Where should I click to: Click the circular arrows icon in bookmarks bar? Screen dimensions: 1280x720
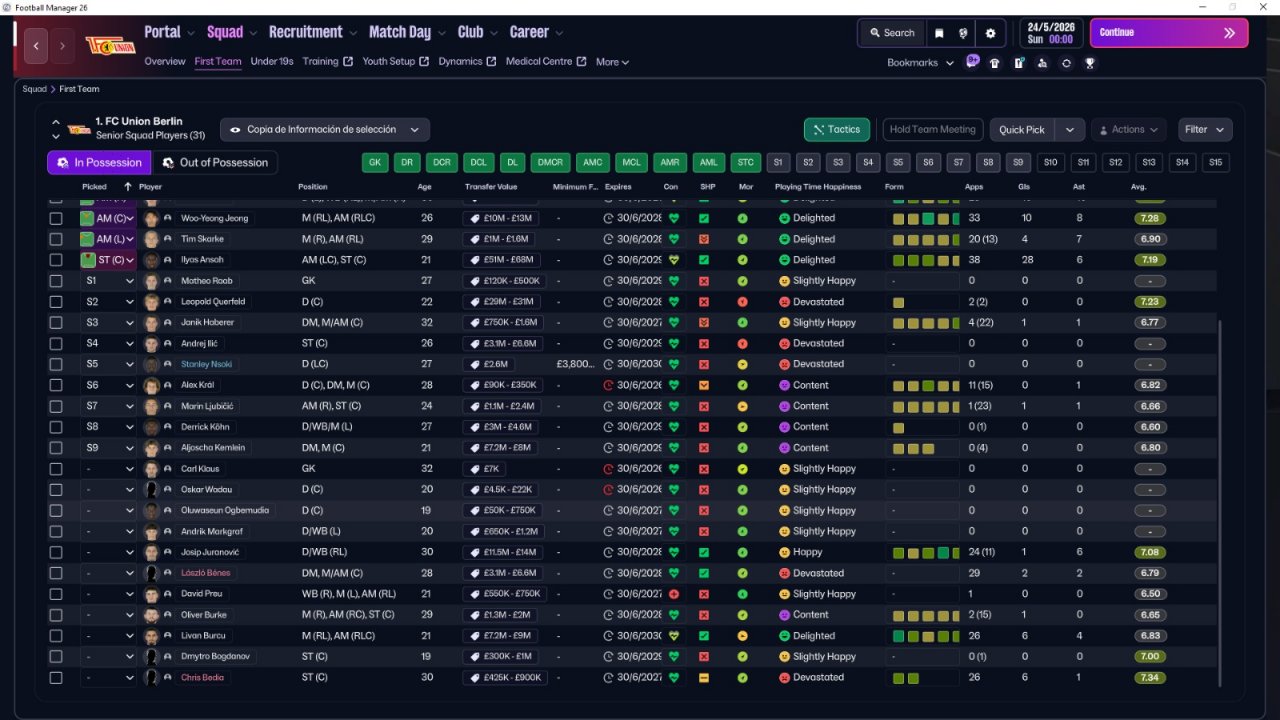coord(1066,62)
